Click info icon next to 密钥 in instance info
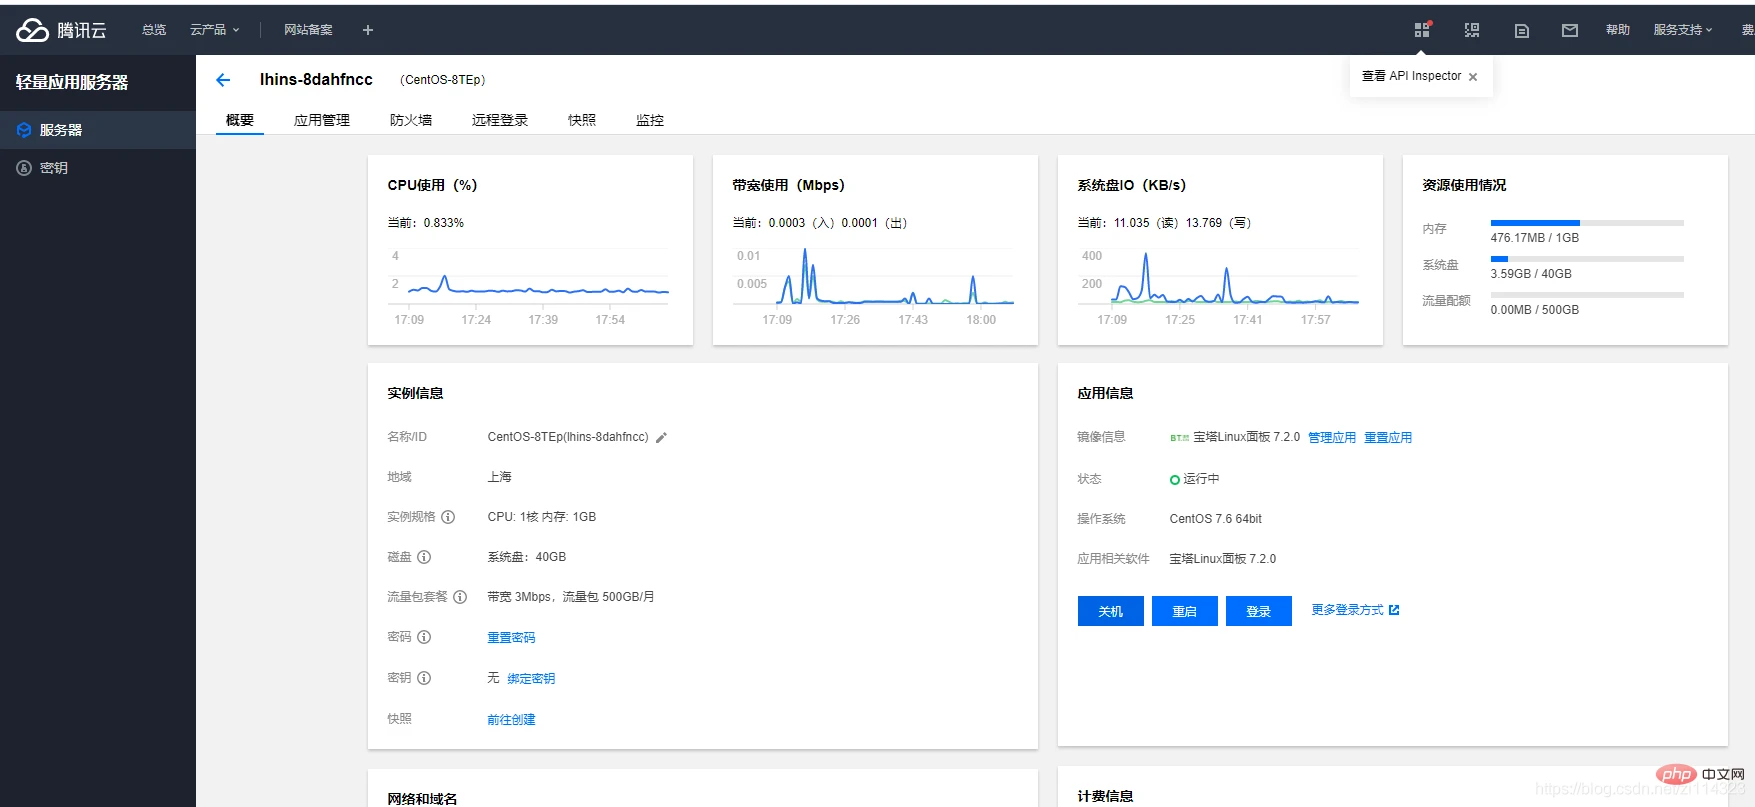Screen dimensions: 1755x807 pyautogui.click(x=424, y=678)
